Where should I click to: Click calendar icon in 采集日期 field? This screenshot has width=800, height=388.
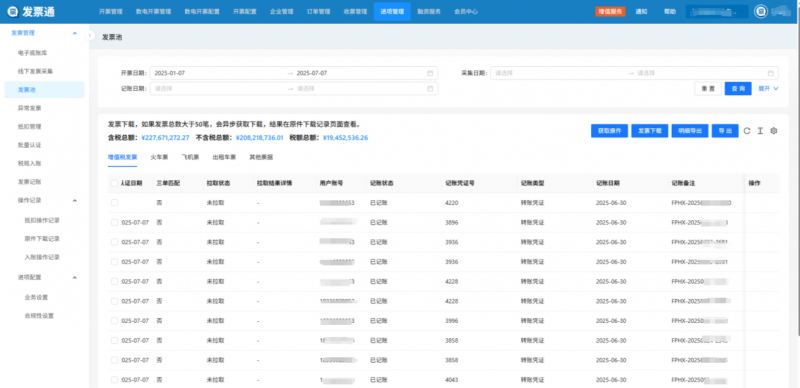click(x=771, y=73)
